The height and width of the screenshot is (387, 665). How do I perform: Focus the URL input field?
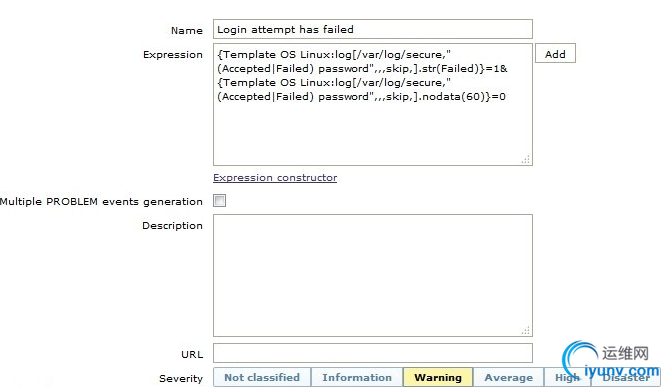point(372,353)
